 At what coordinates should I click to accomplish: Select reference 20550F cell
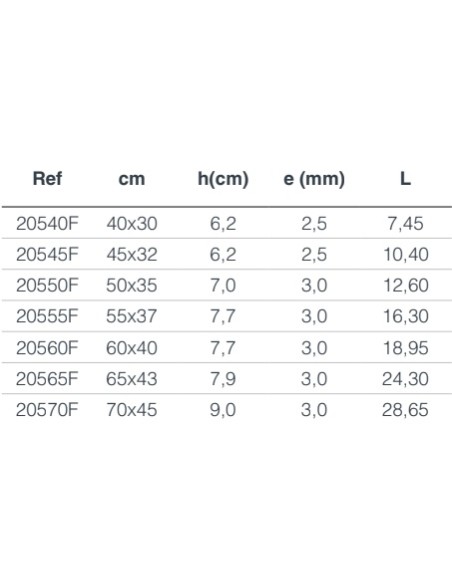[47, 286]
